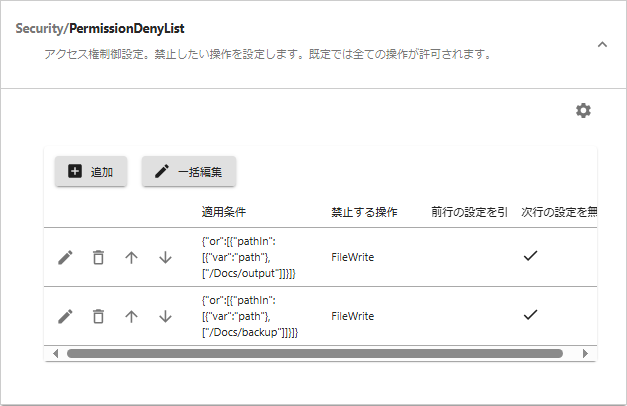Delete the /Docs/backup rule with the trash icon
The width and height of the screenshot is (627, 406).
[x=98, y=316]
